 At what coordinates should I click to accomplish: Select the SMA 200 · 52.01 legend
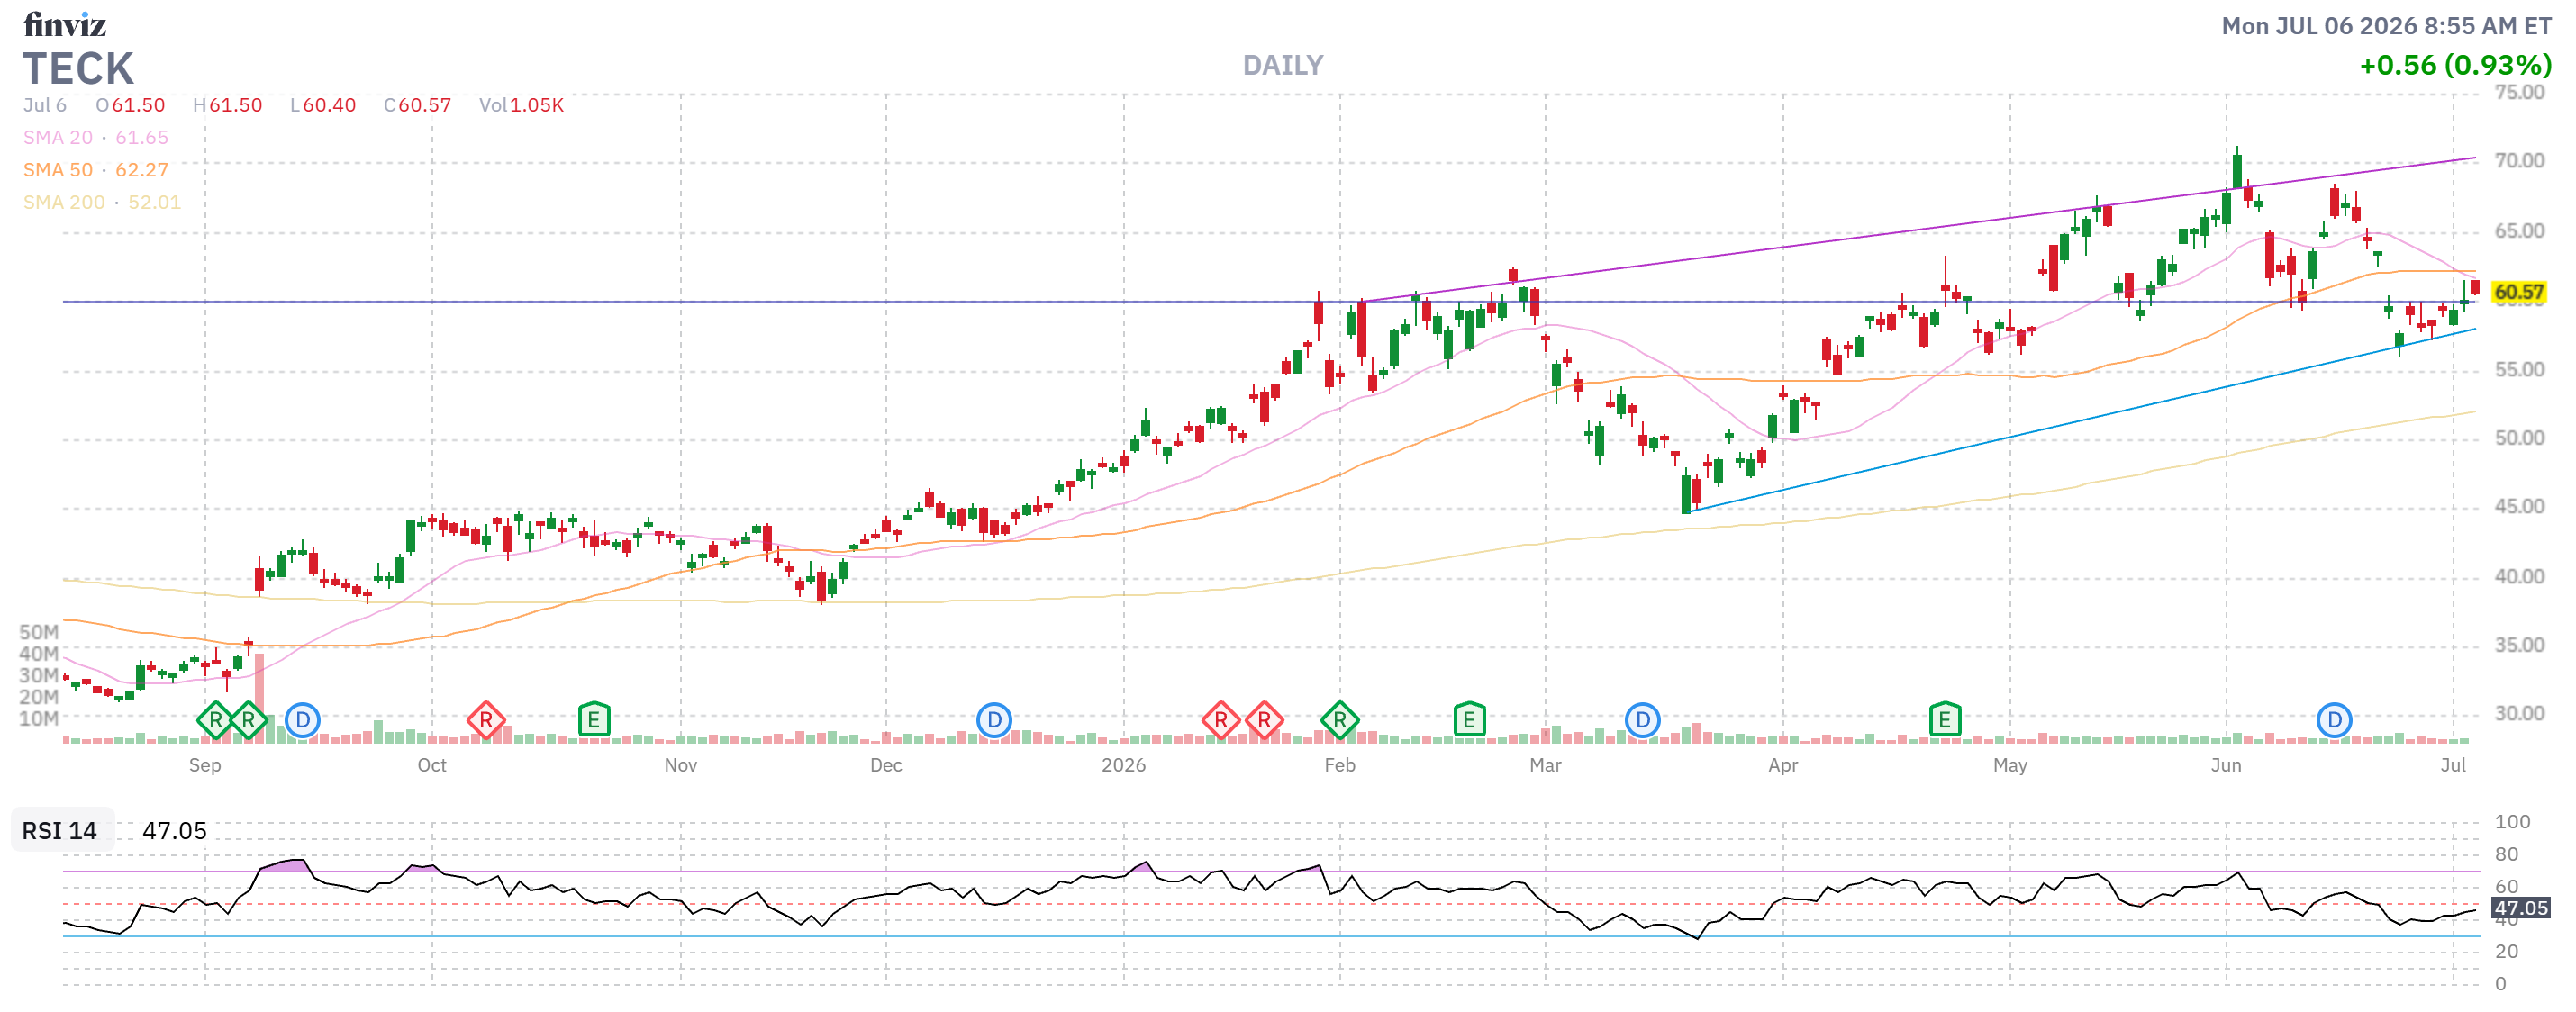coord(102,202)
